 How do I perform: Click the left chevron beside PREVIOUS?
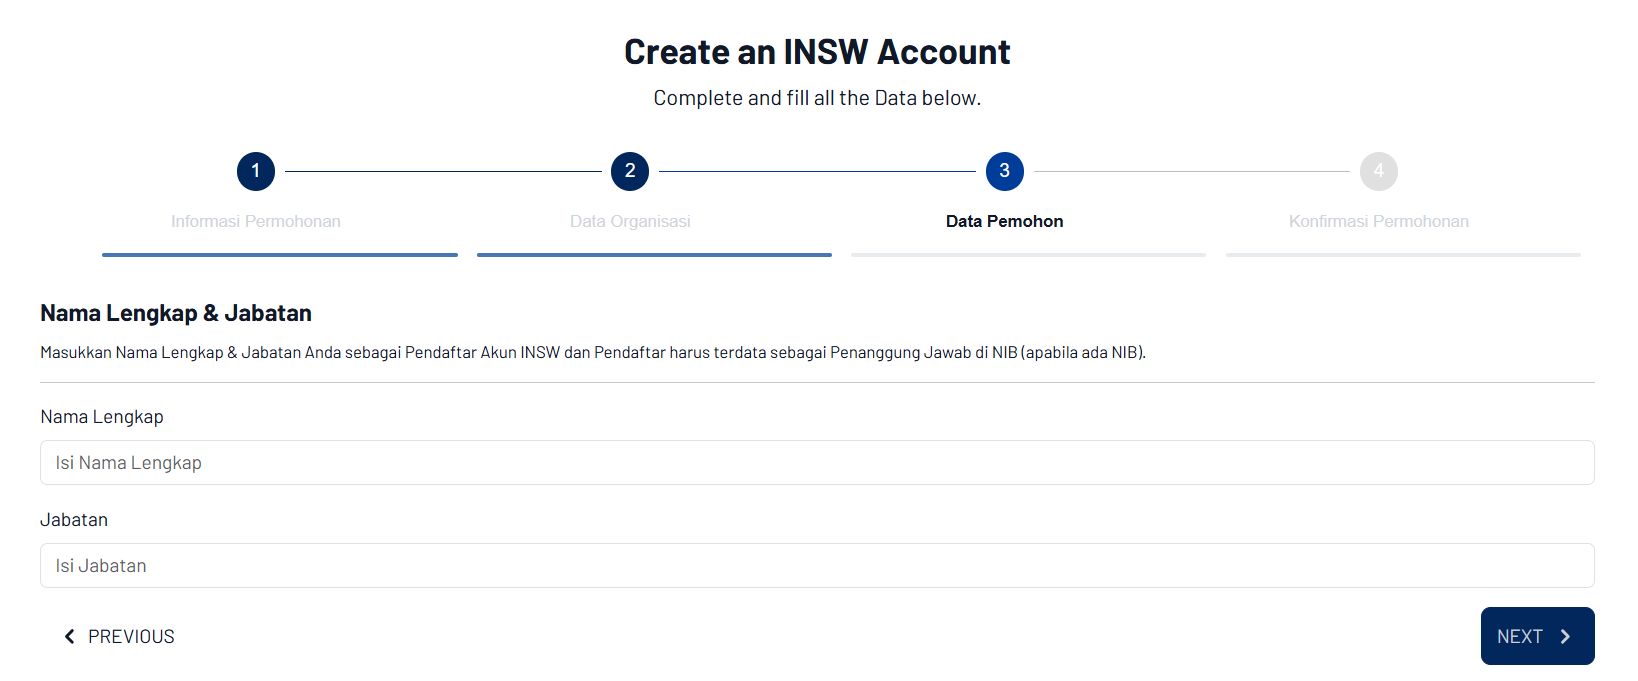[x=69, y=636]
